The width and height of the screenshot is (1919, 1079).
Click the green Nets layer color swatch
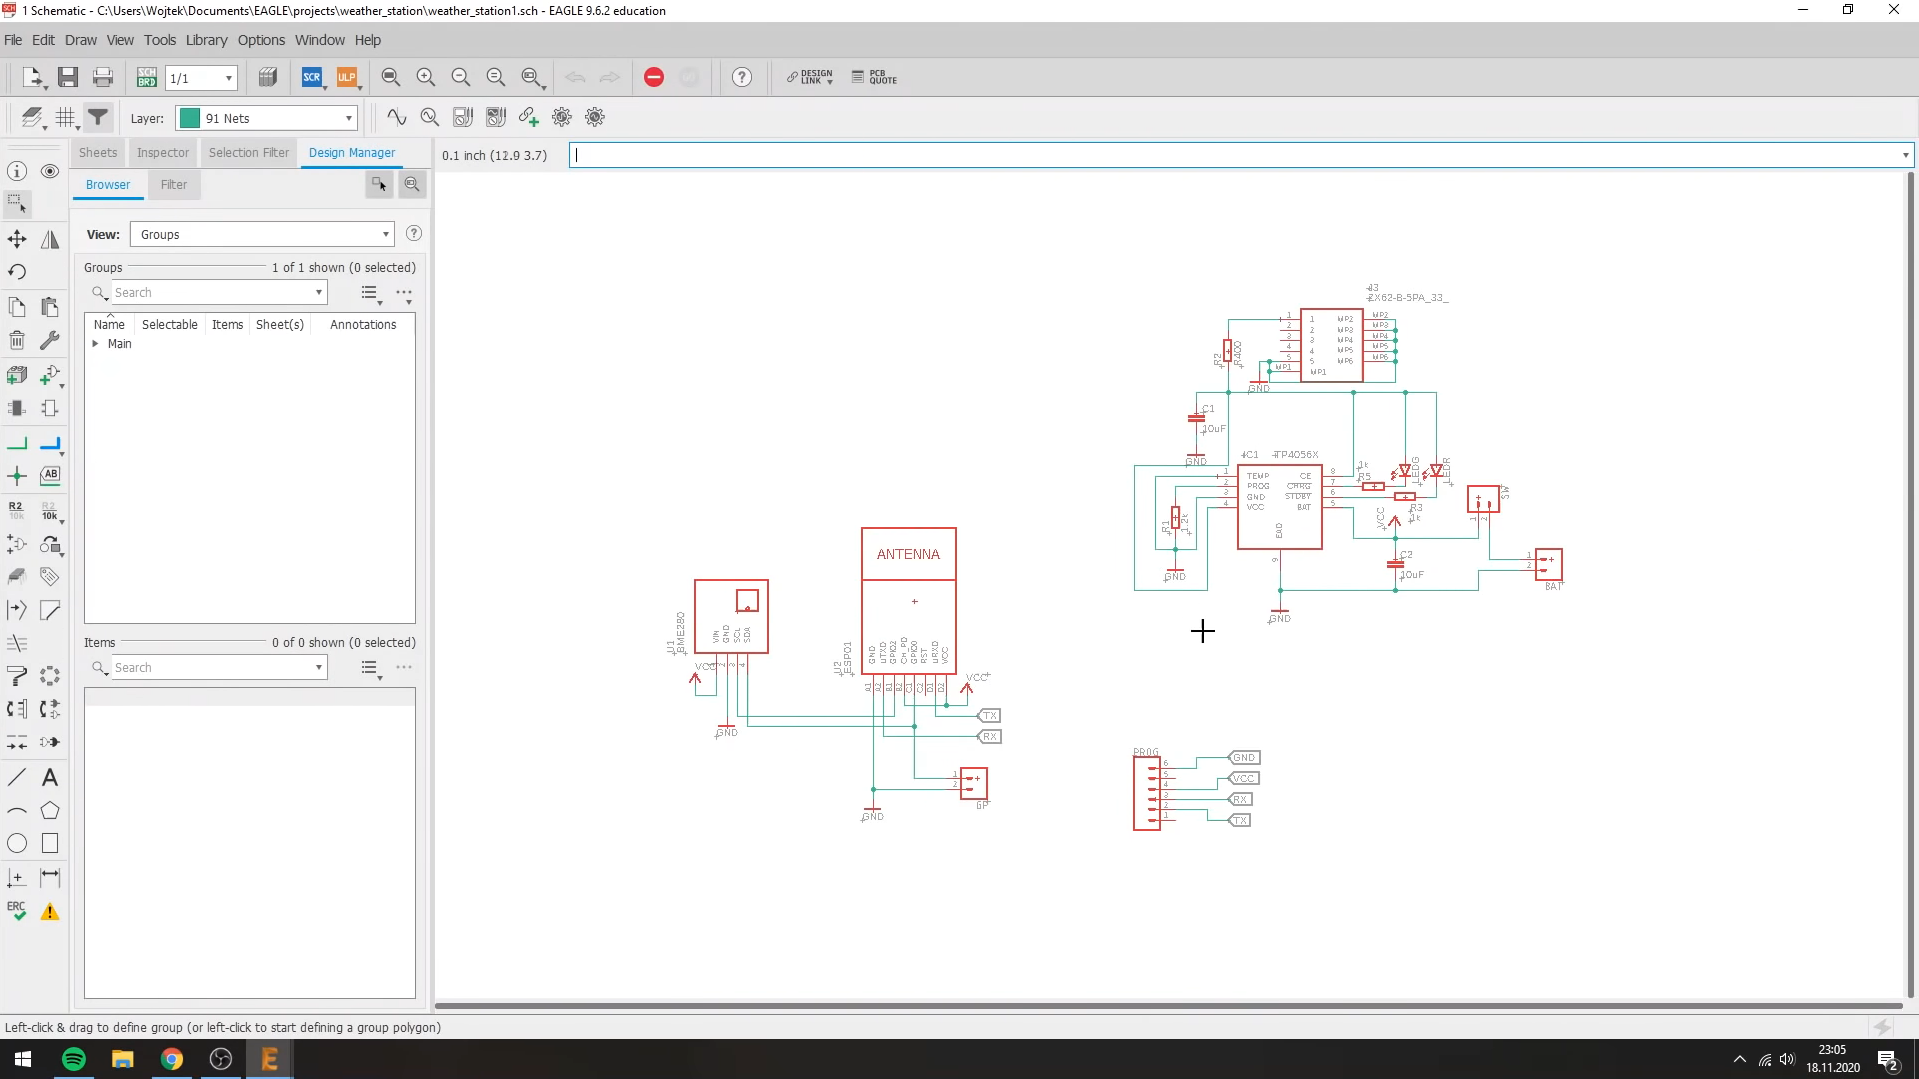(x=190, y=118)
